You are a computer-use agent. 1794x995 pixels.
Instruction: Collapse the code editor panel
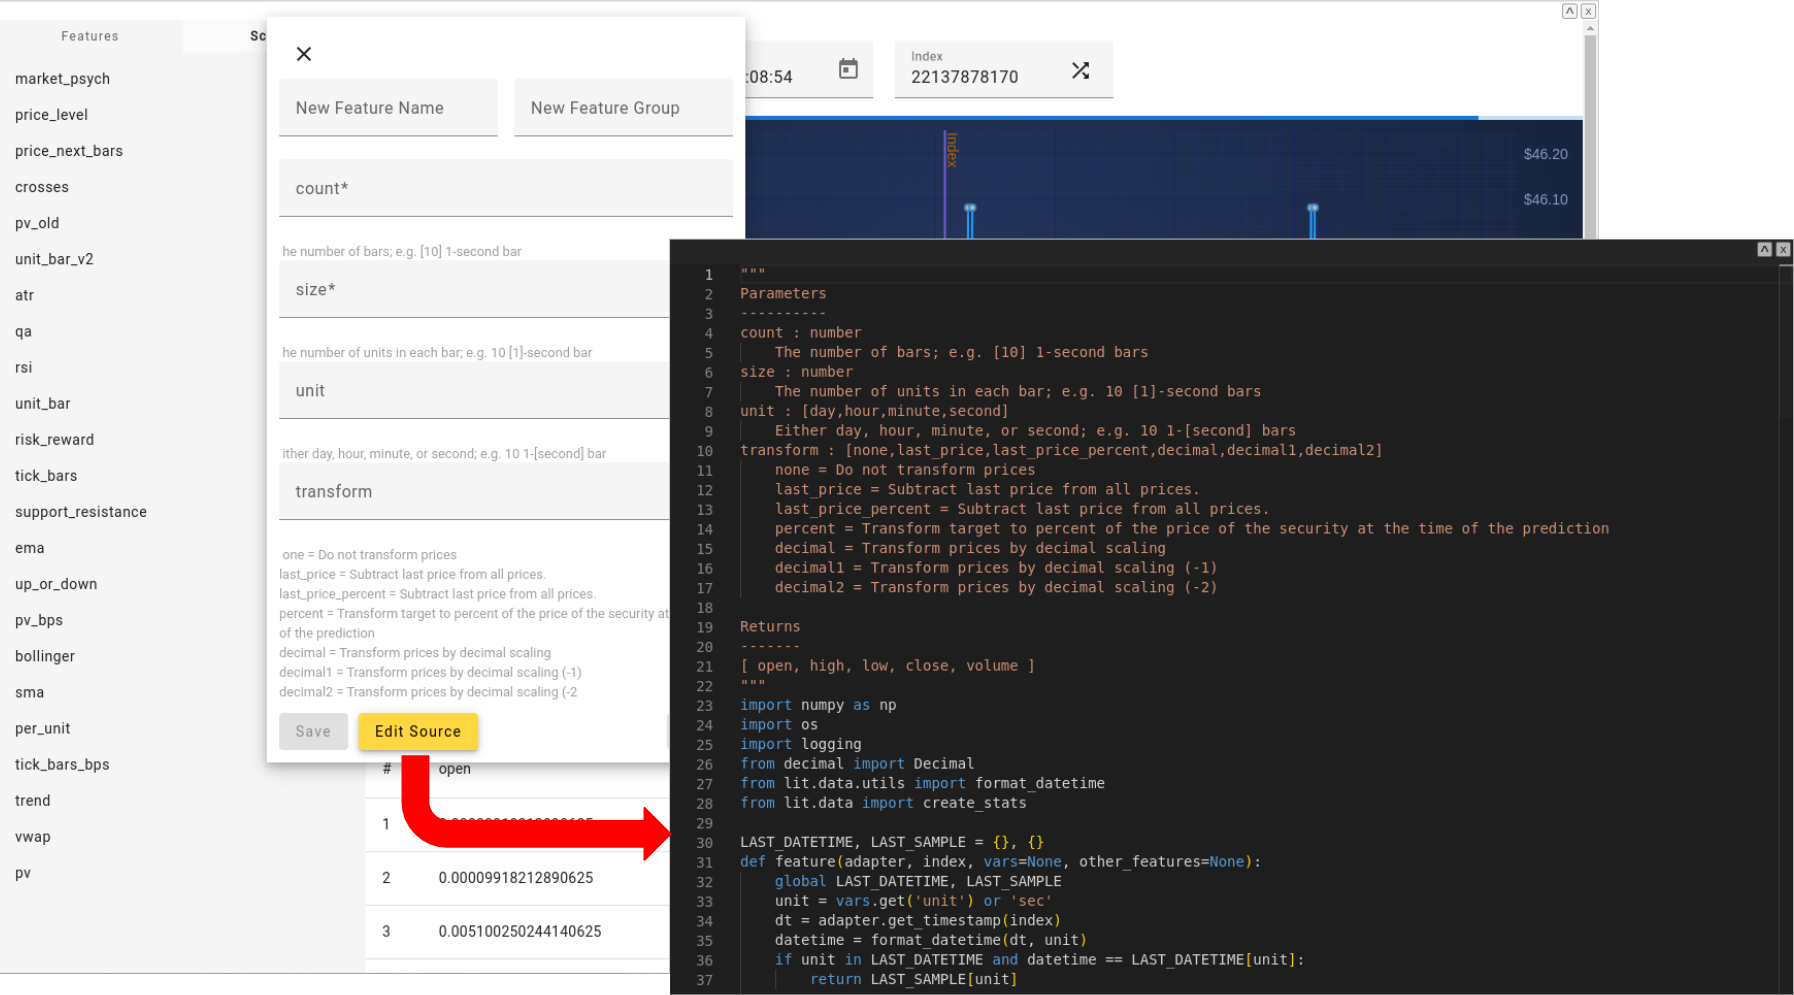pos(1764,249)
